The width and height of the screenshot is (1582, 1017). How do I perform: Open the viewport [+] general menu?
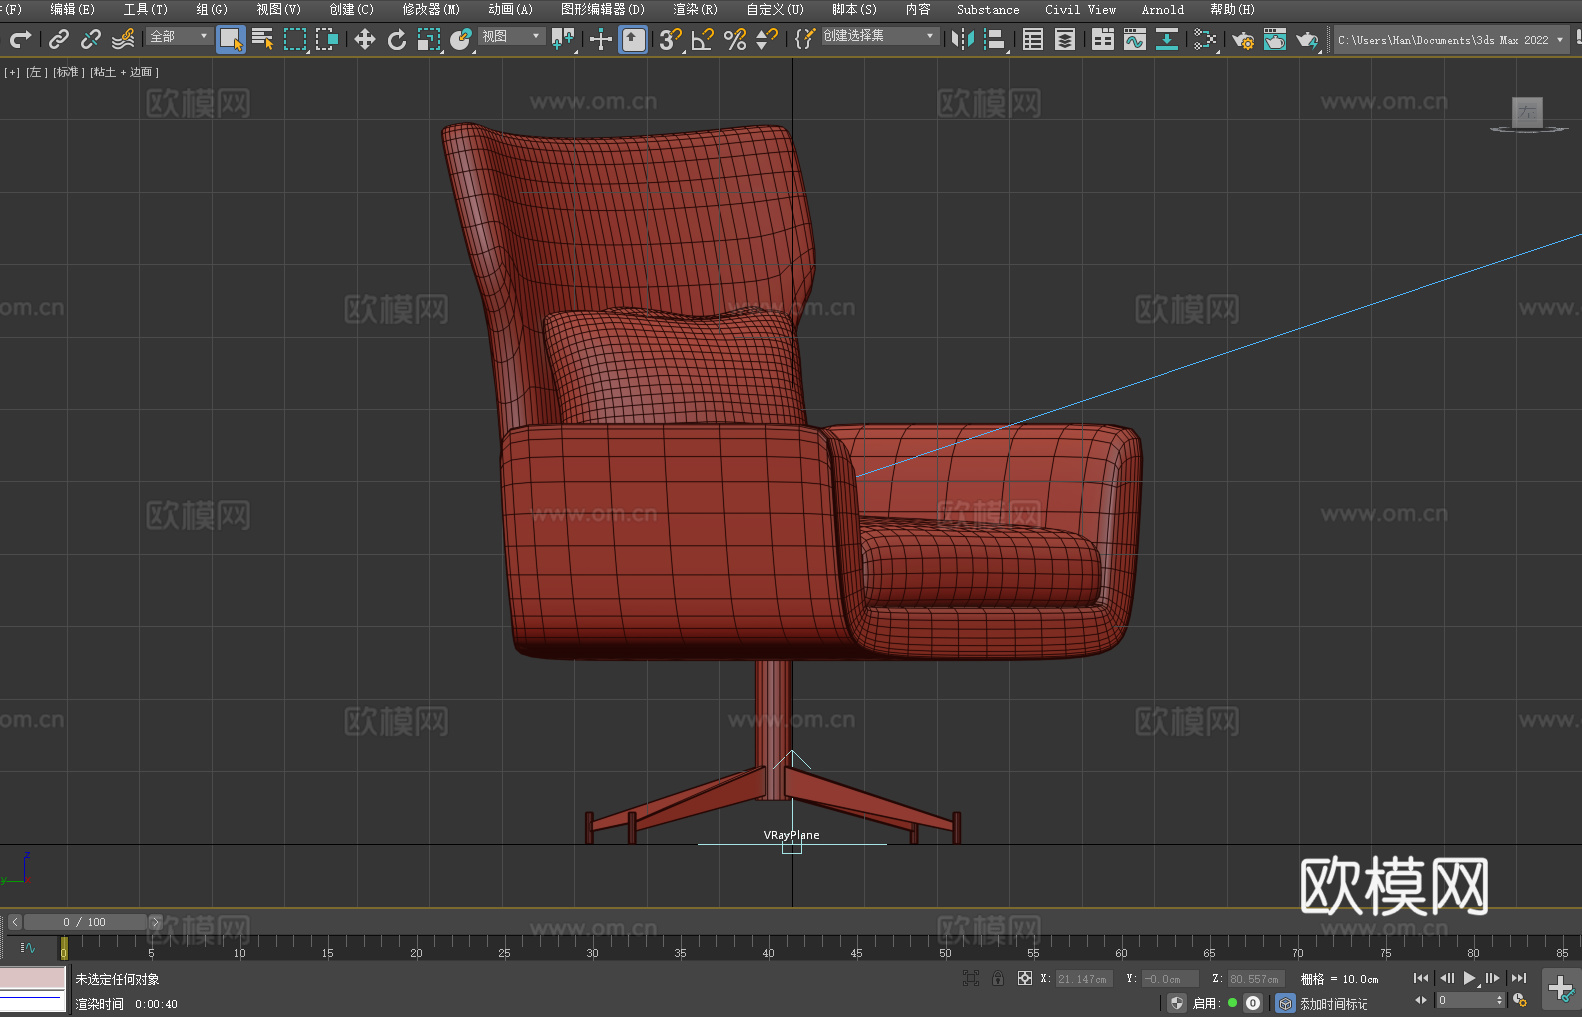tap(12, 72)
